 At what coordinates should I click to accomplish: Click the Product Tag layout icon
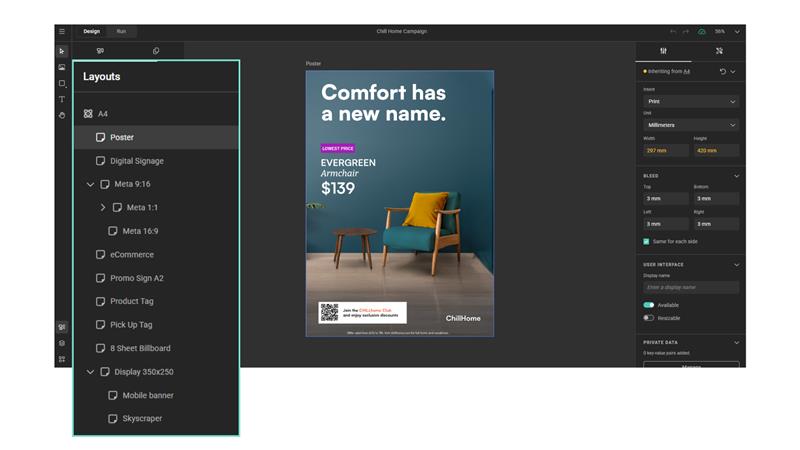click(x=101, y=301)
